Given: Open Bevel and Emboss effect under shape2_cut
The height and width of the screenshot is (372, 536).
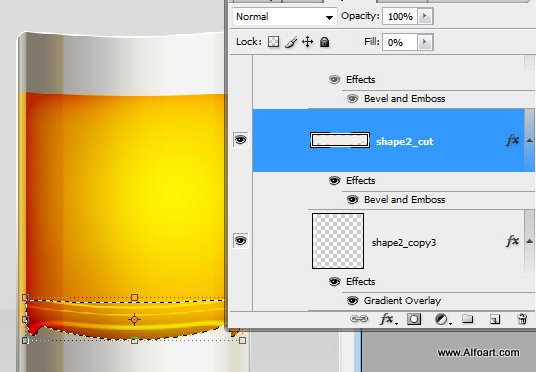Looking at the screenshot, I should click(404, 200).
